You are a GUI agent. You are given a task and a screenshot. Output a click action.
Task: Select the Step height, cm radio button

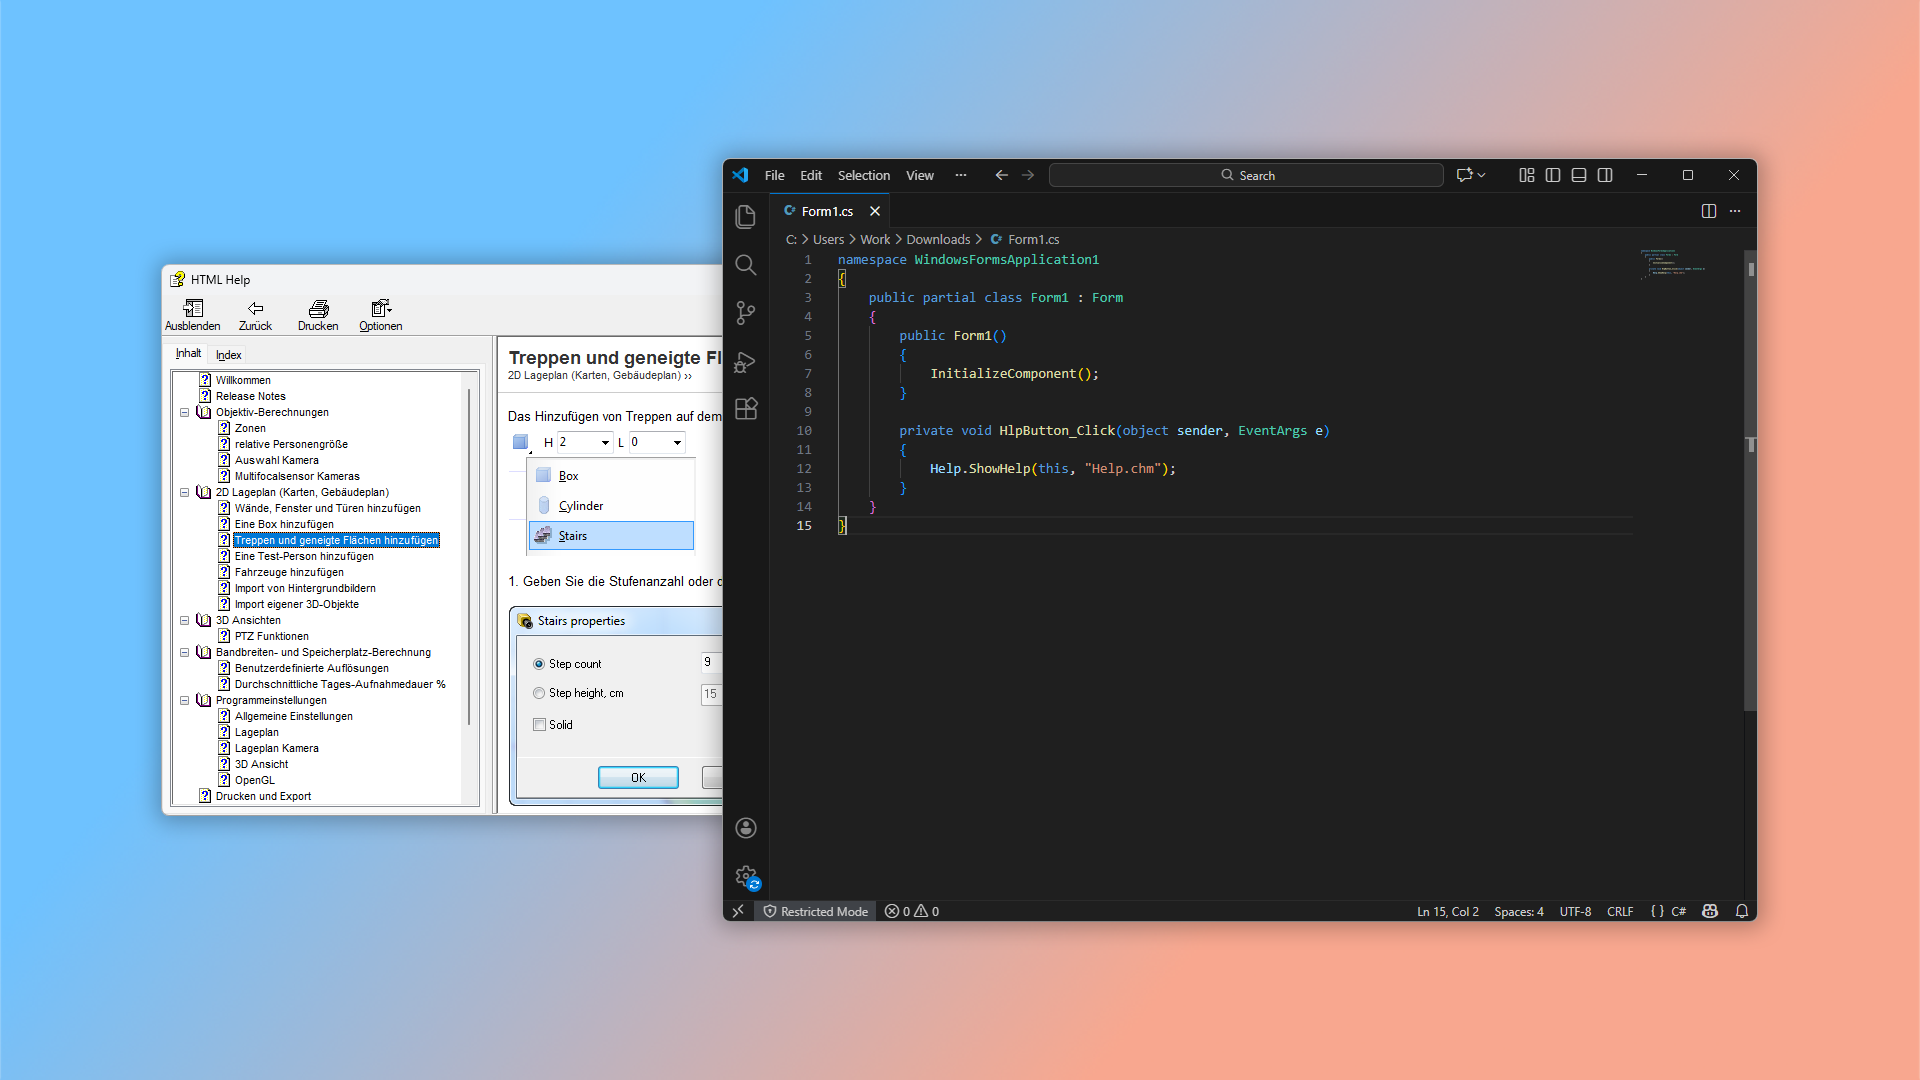539,693
